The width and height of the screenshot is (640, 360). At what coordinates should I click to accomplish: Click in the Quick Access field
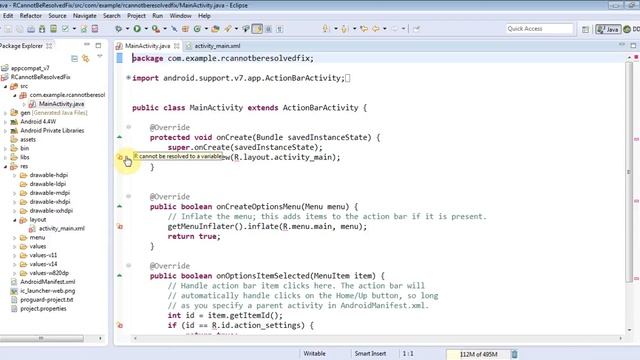(539, 29)
